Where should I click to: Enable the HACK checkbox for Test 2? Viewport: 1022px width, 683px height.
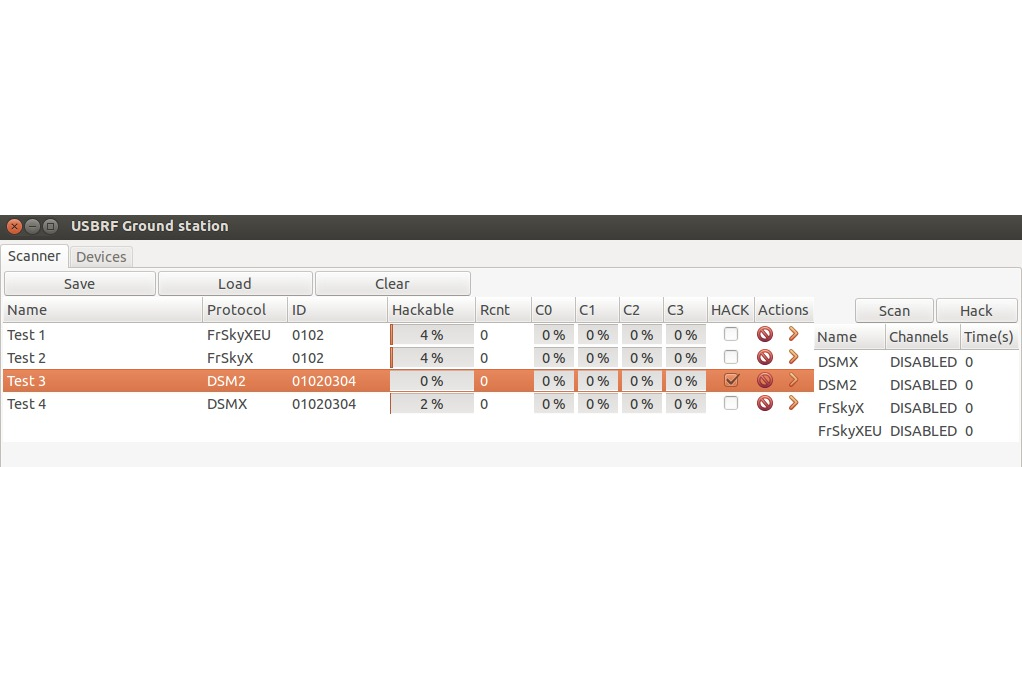pyautogui.click(x=731, y=357)
